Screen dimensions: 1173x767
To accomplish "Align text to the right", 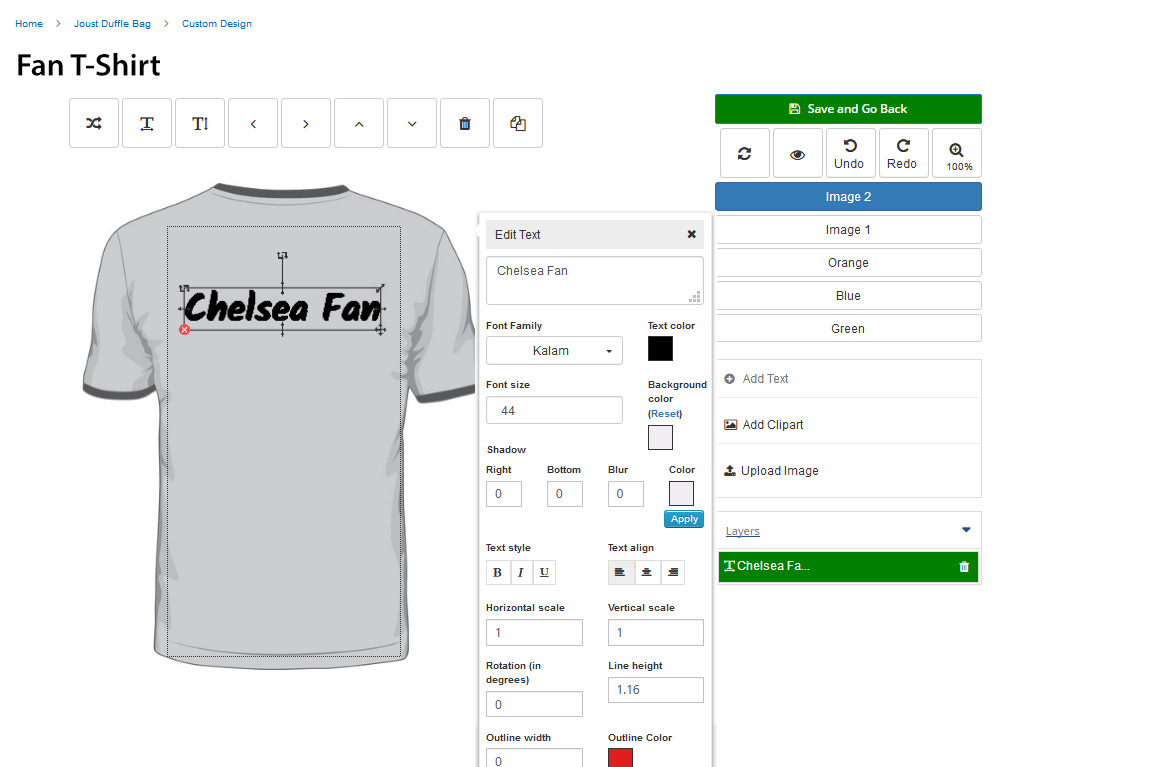I will coord(673,572).
